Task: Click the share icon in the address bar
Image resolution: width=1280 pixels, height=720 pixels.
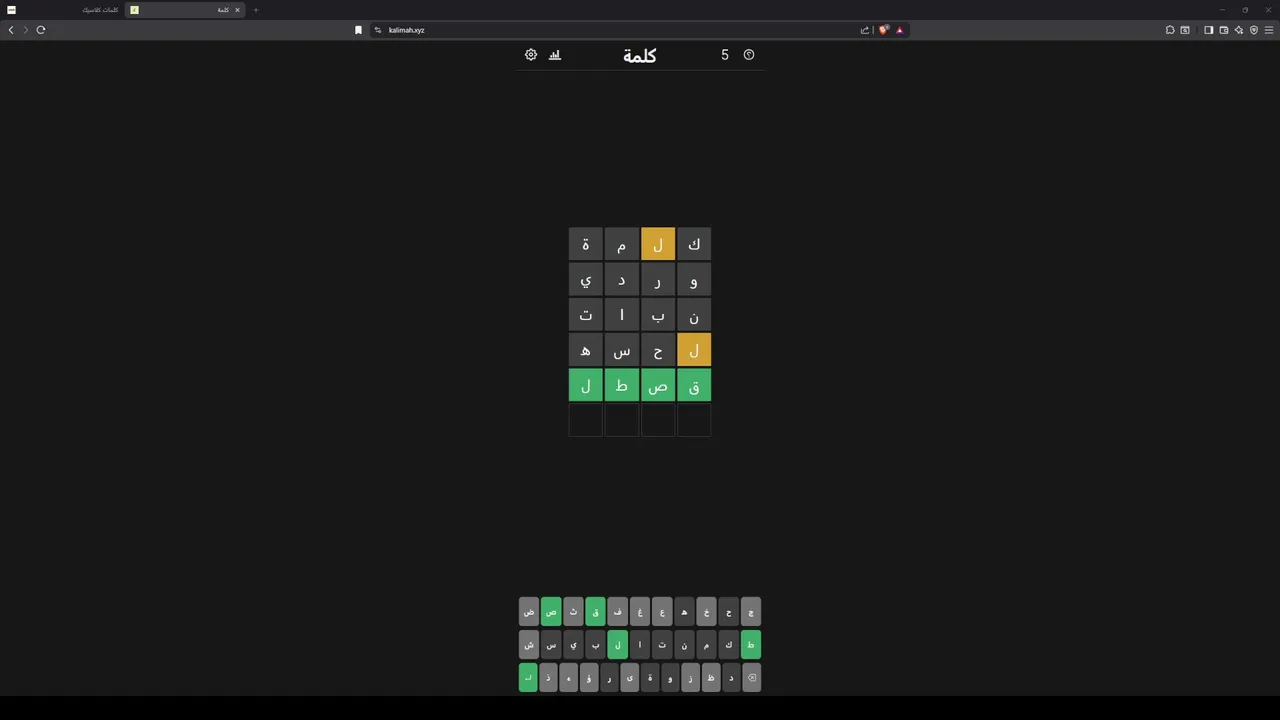Action: [865, 30]
